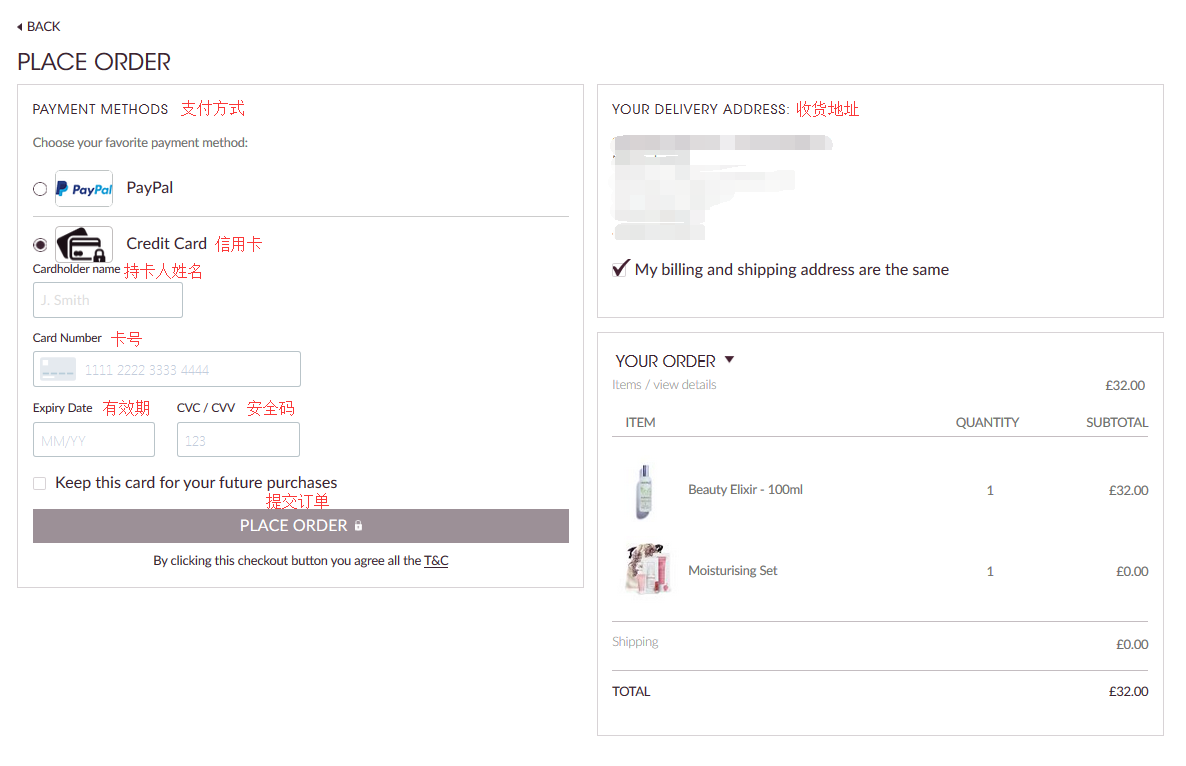Click the Beauty Elixir - 100ml item name

pyautogui.click(x=745, y=490)
